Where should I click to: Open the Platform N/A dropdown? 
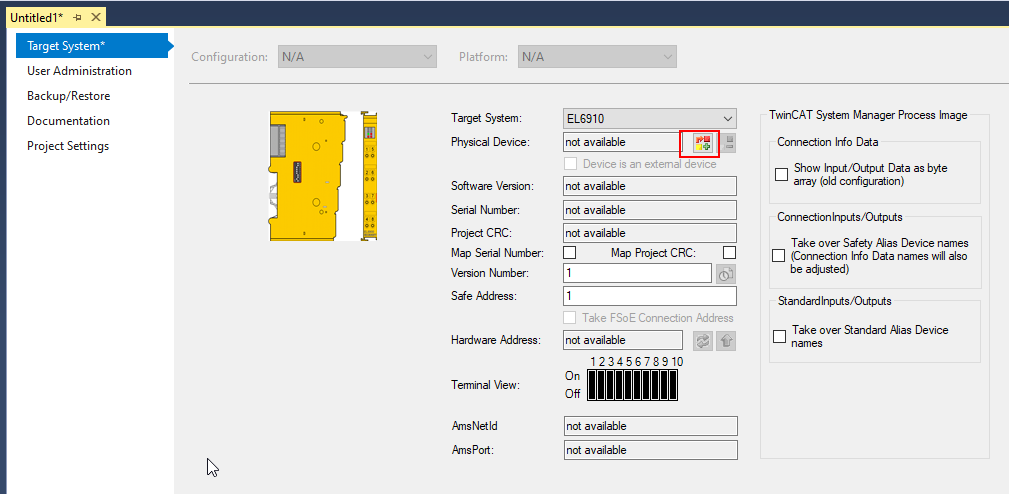tap(597, 57)
